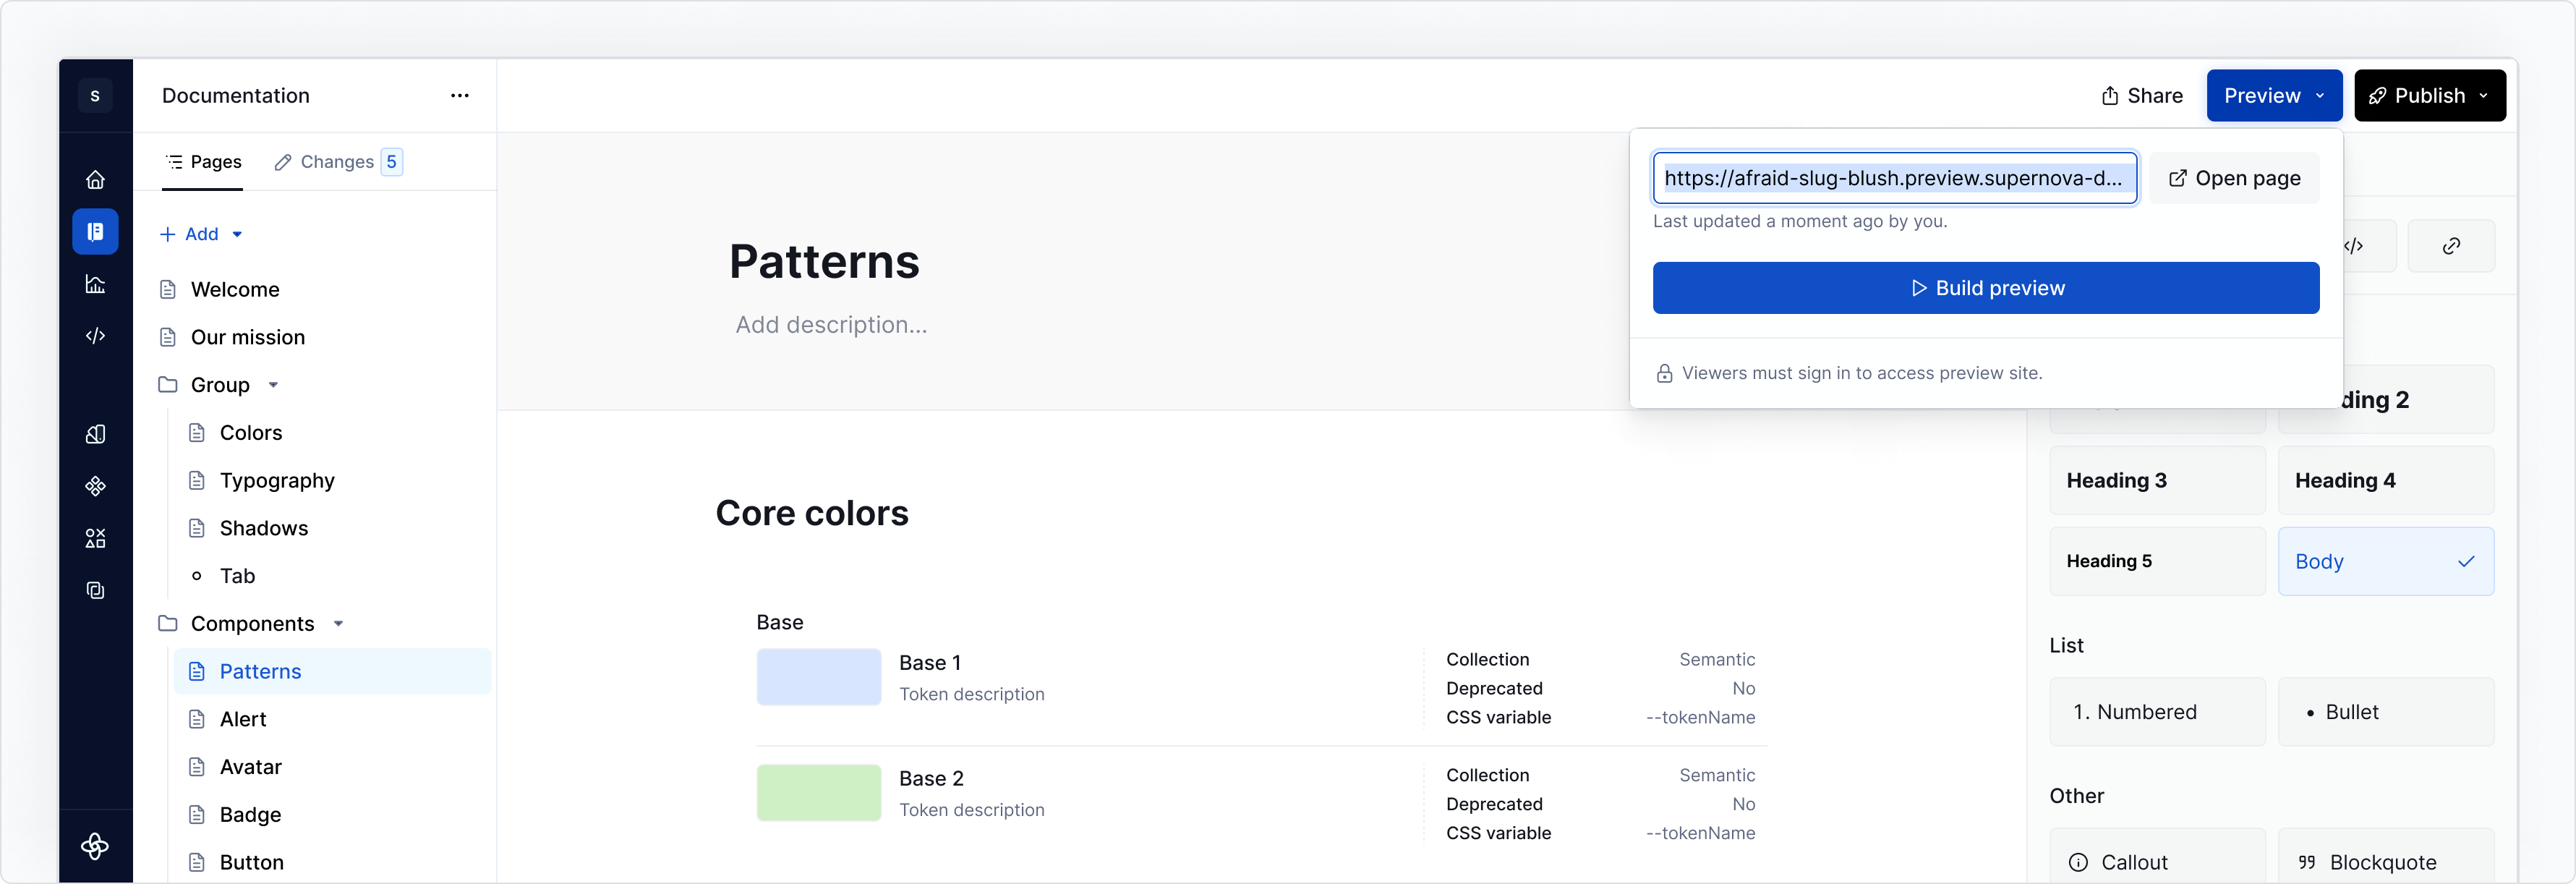This screenshot has height=884, width=2576.
Task: Click Open page next to the preview URL
Action: [2235, 178]
